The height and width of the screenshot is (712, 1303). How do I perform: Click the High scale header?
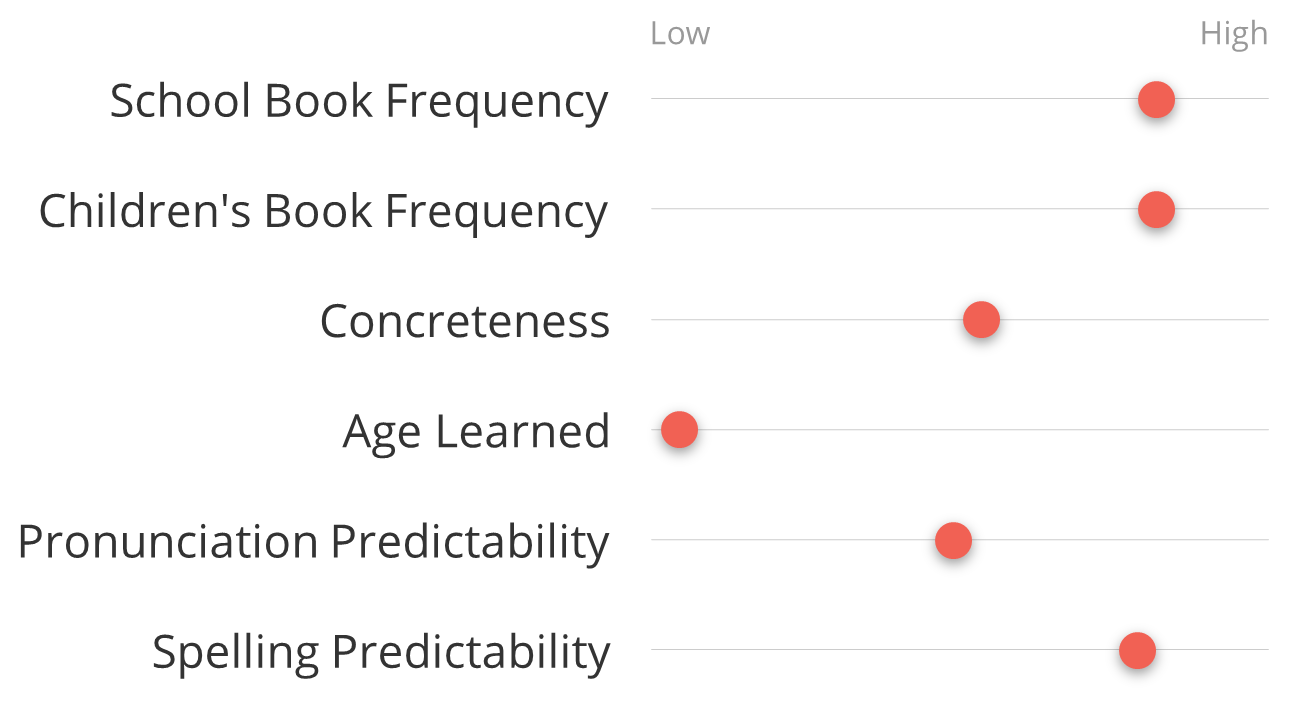[x=1234, y=34]
